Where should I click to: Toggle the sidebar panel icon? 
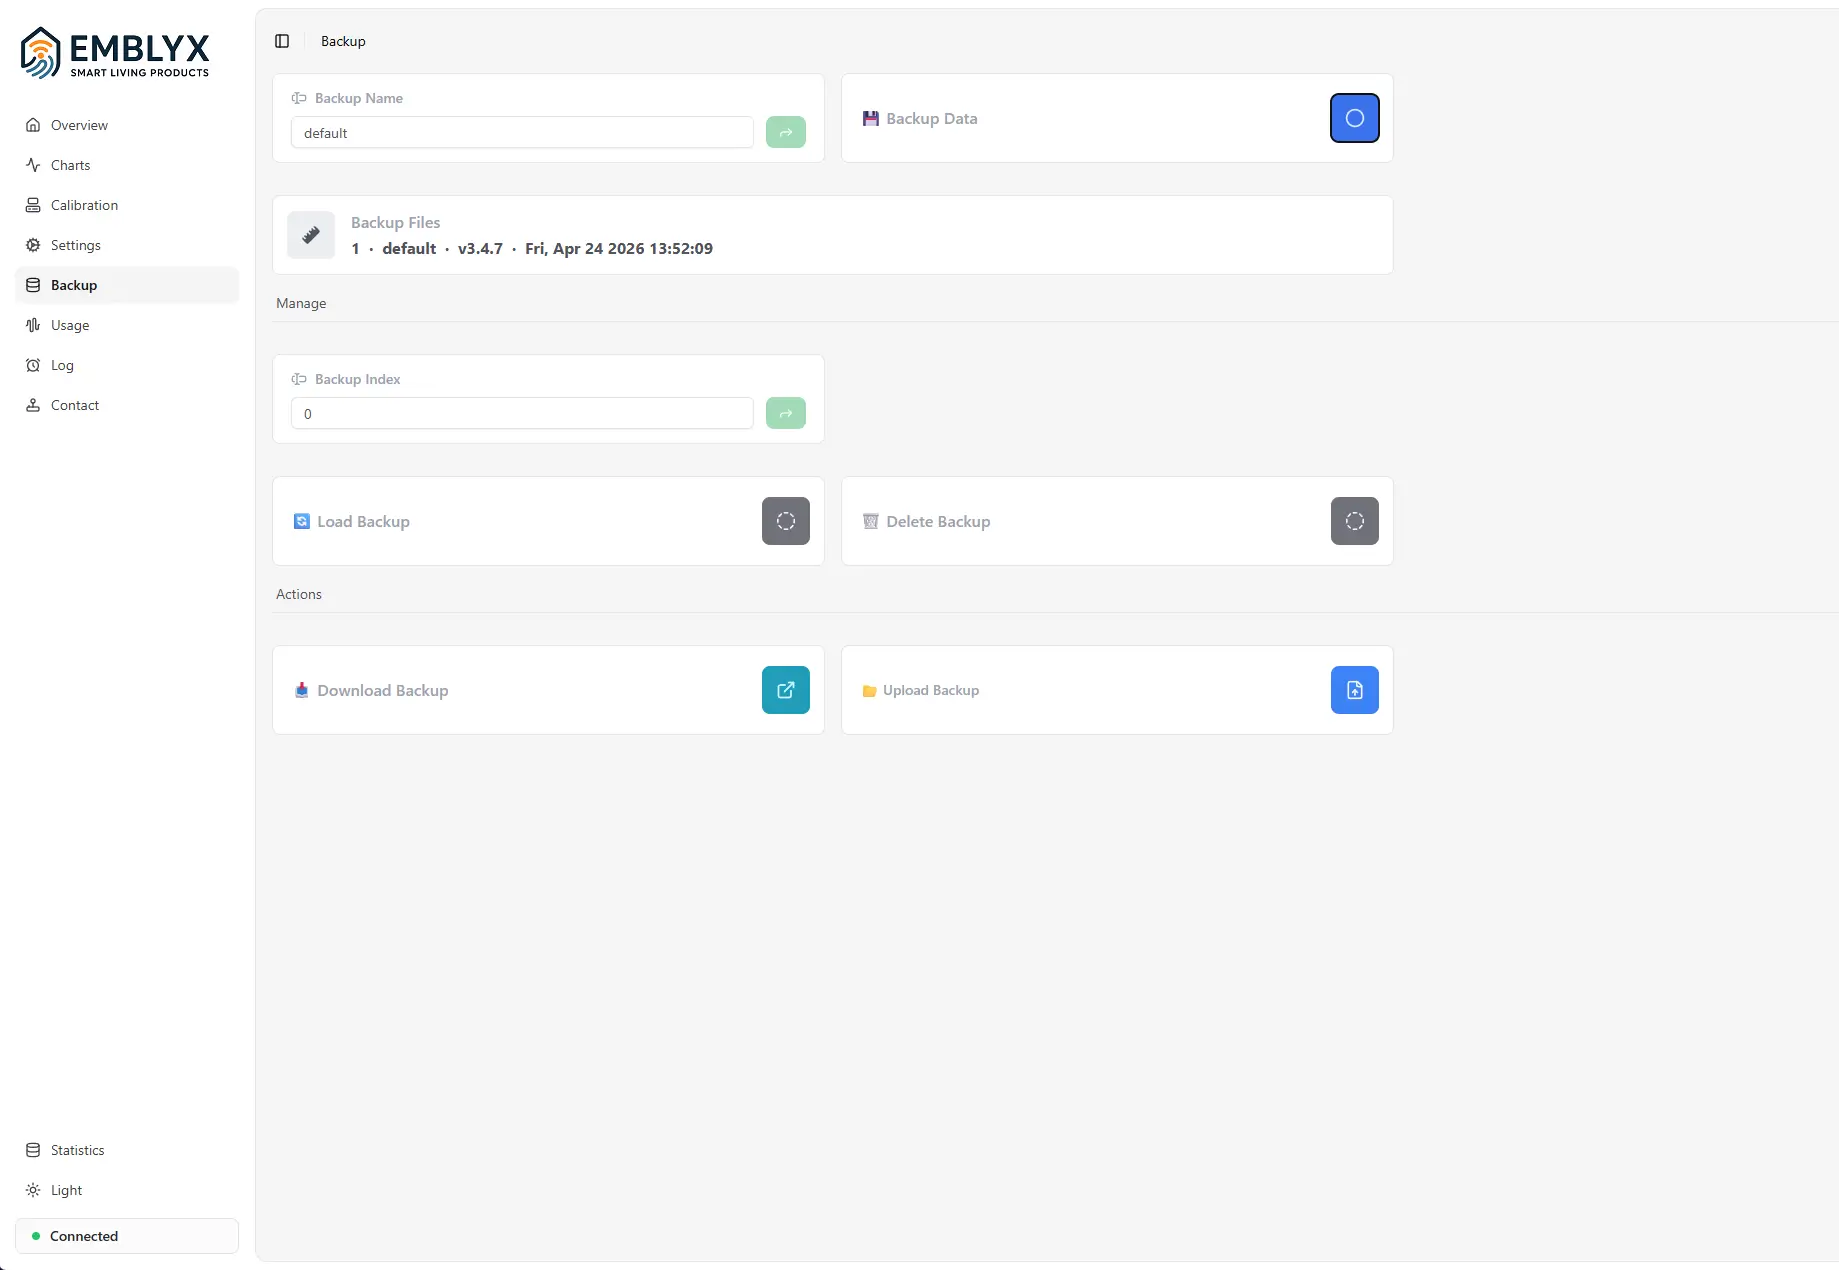click(282, 41)
